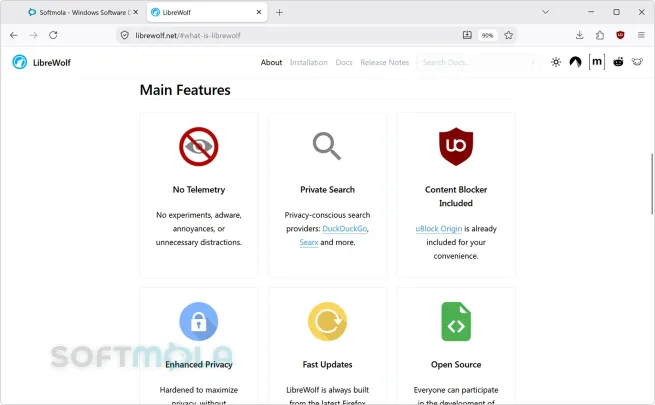The width and height of the screenshot is (655, 405).
Task: Close the LibreWolf tab
Action: pos(259,13)
